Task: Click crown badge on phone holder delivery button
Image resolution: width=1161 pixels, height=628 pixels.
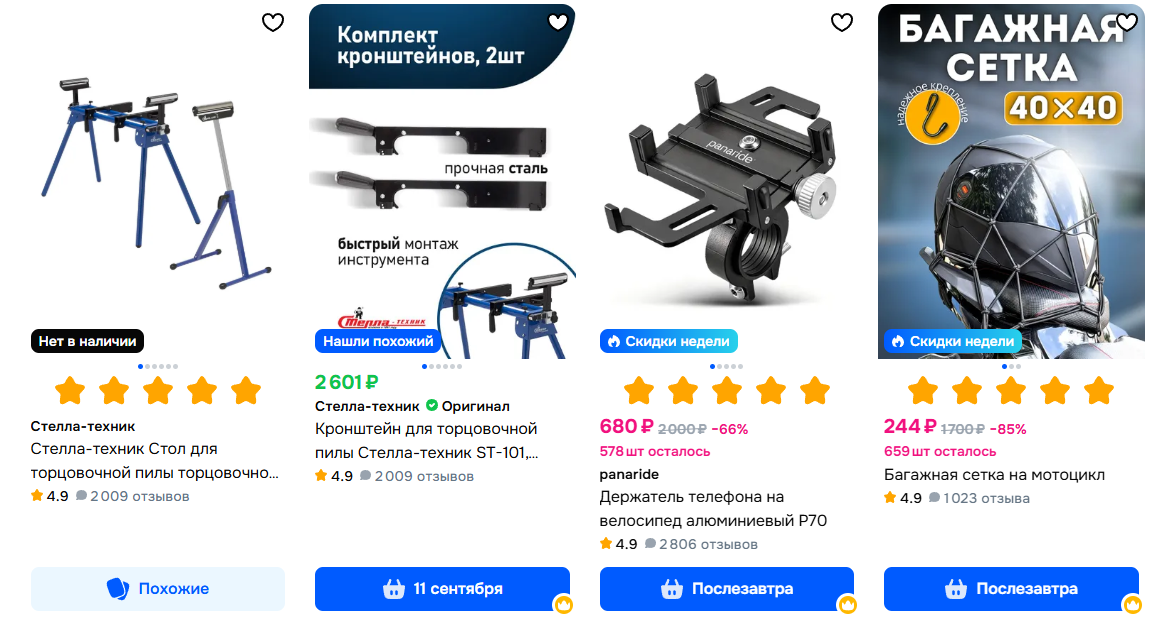Action: coord(848,605)
